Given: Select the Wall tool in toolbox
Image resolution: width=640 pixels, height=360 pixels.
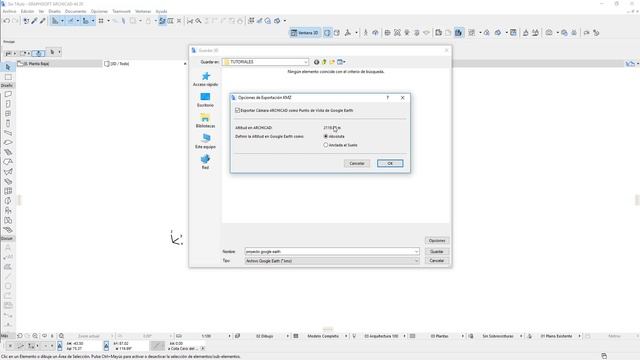Looking at the screenshot, I should (x=8, y=94).
